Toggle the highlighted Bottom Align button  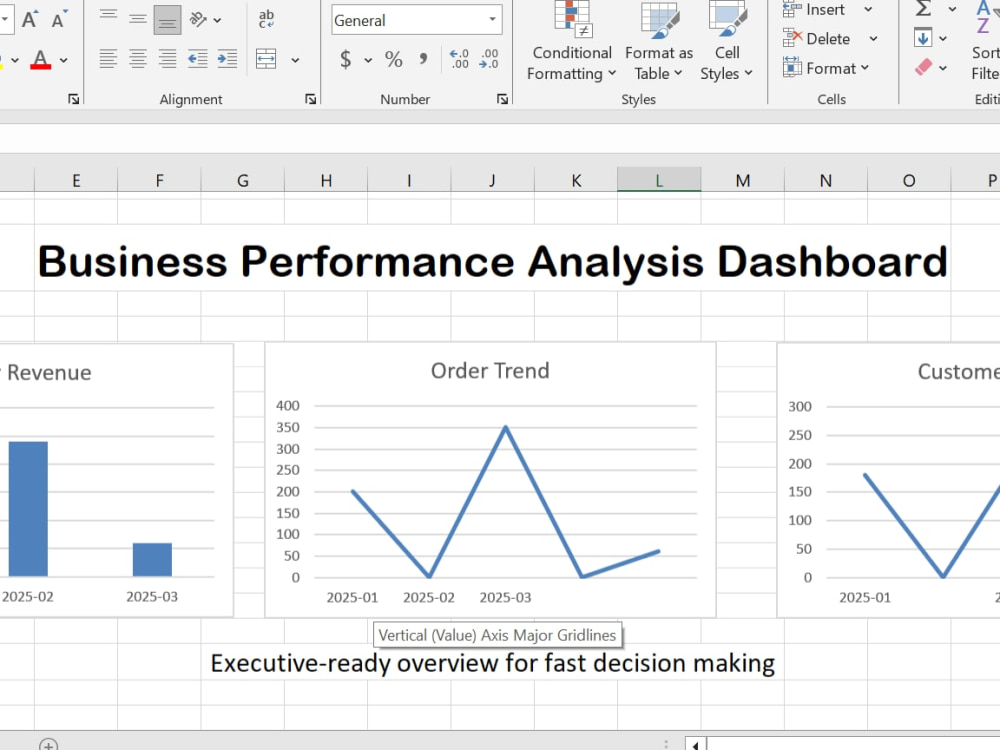[x=168, y=20]
